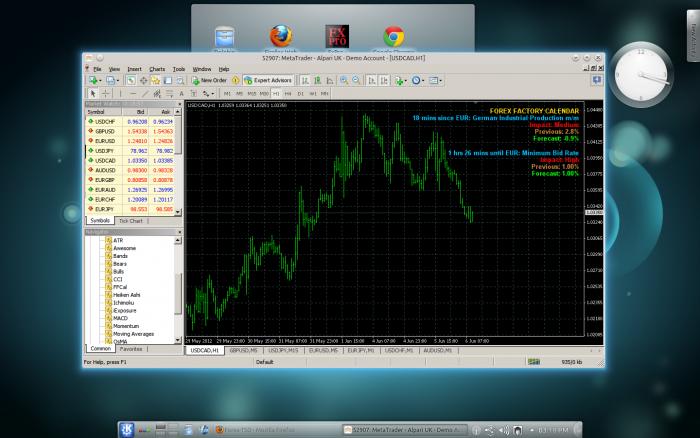
Task: Click the draw text label tool
Action: pos(181,94)
